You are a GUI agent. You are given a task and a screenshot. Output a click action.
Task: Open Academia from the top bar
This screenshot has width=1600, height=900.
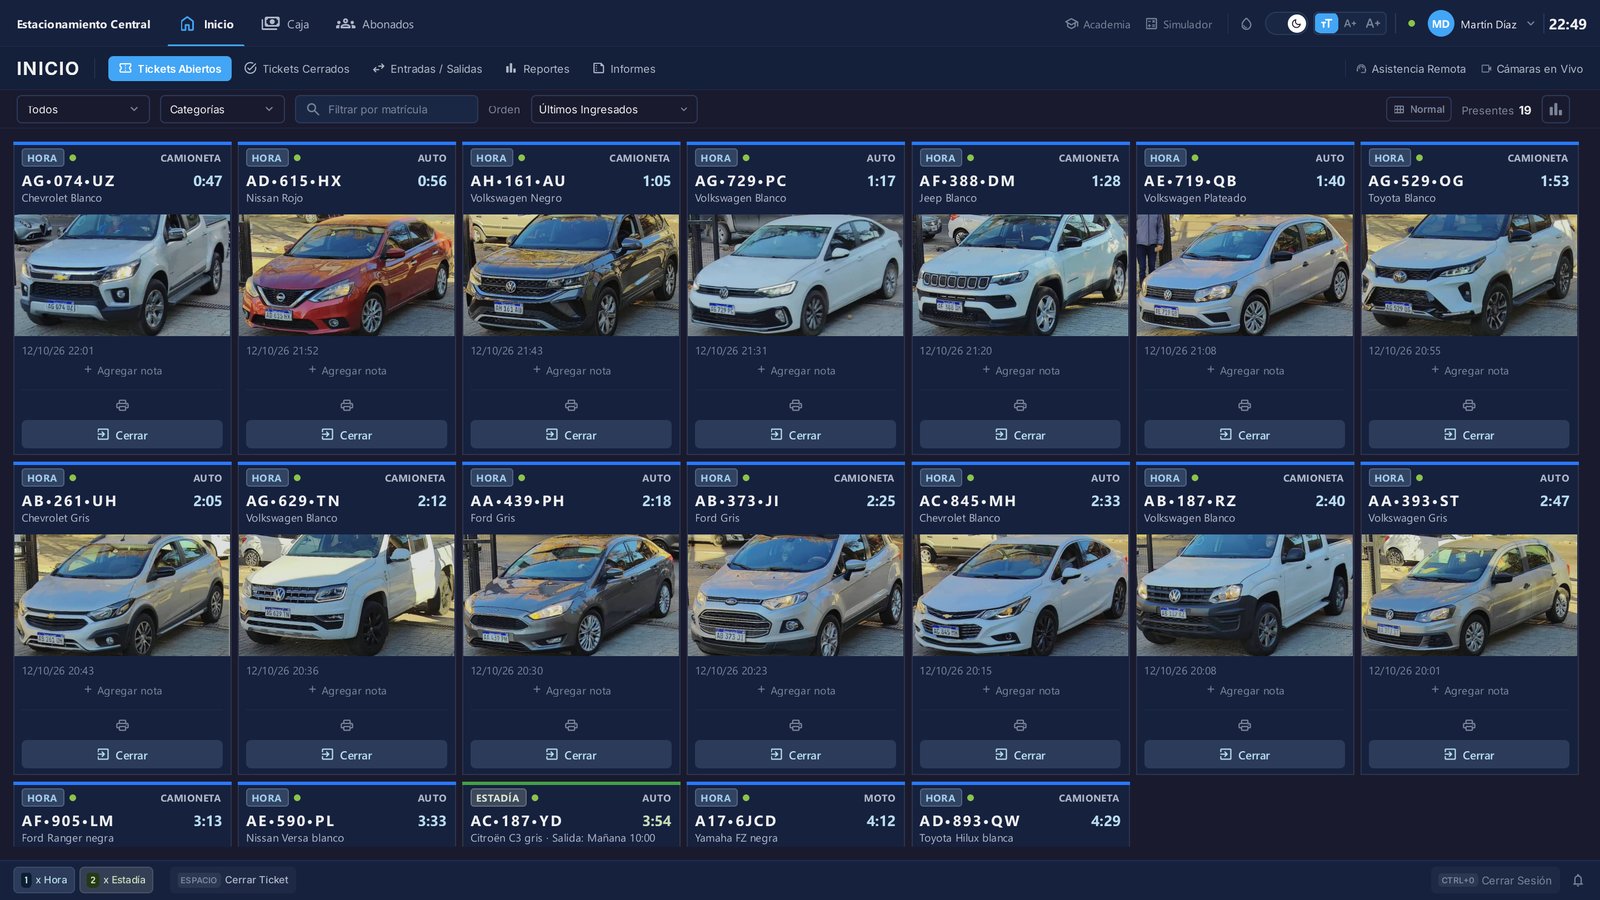pyautogui.click(x=1097, y=24)
